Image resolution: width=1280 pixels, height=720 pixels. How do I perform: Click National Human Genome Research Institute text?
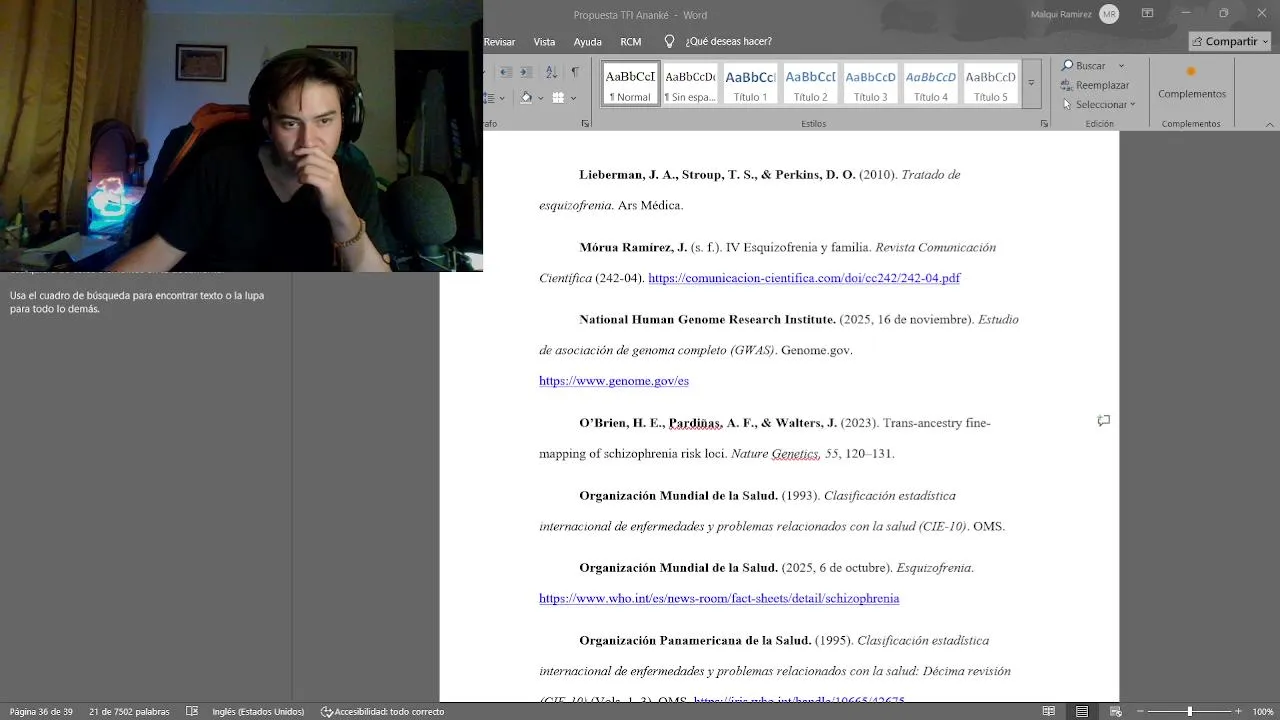pyautogui.click(x=707, y=320)
